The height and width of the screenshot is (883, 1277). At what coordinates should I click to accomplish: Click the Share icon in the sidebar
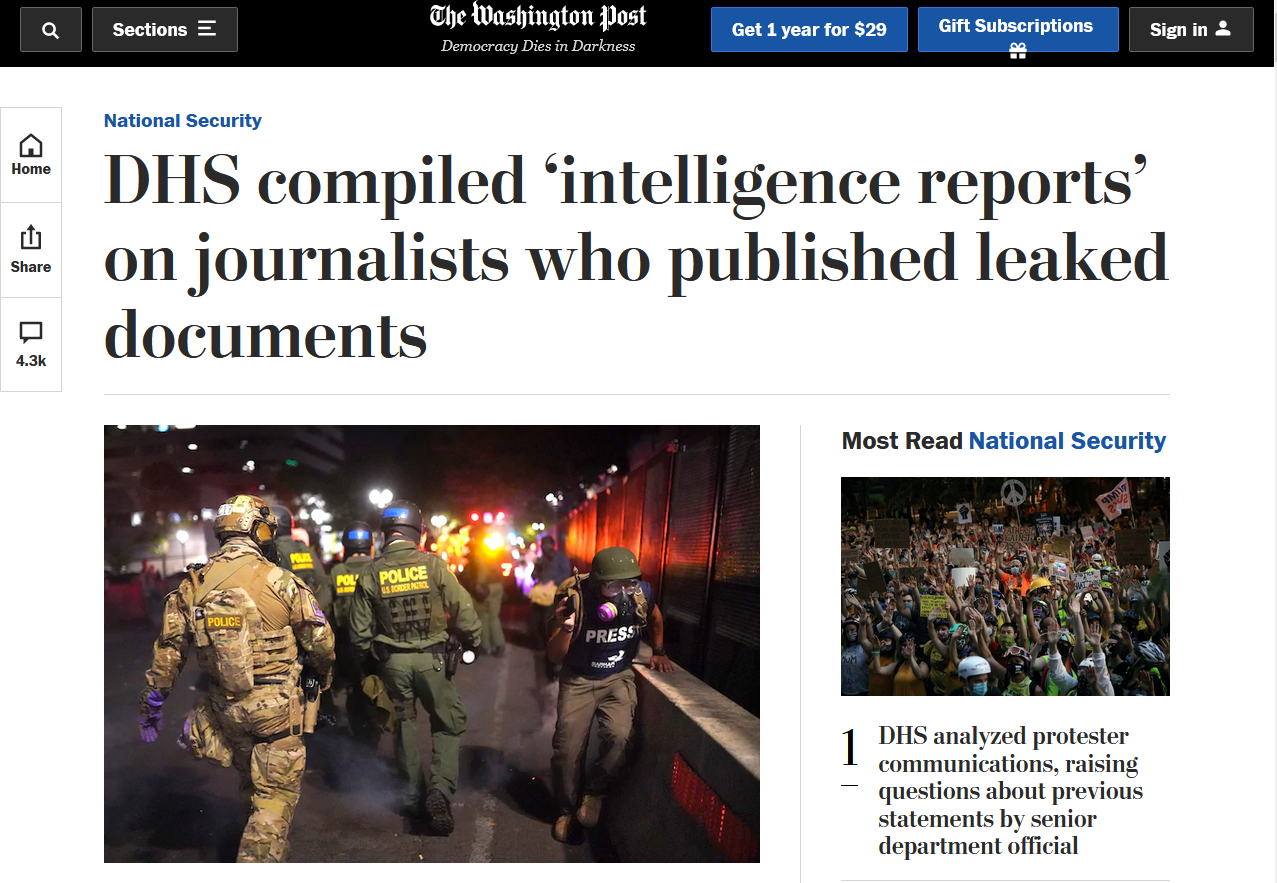31,238
